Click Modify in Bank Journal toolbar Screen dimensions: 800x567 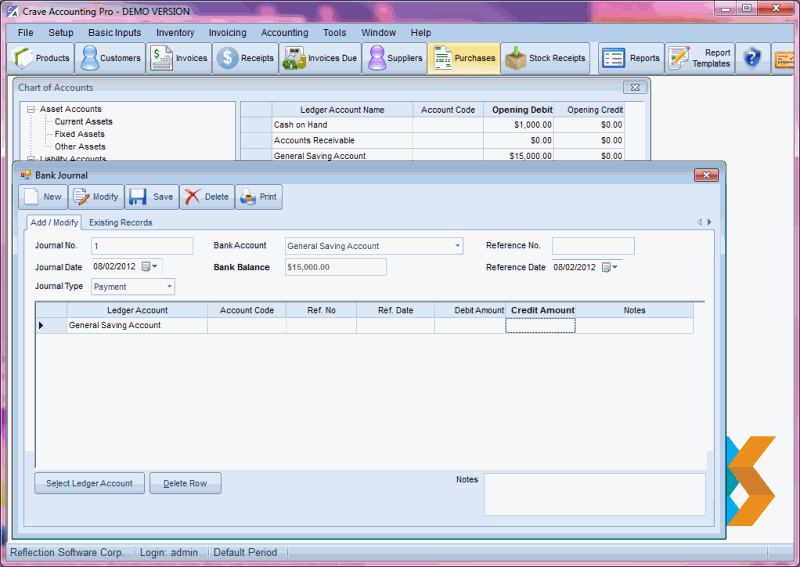pyautogui.click(x=96, y=197)
